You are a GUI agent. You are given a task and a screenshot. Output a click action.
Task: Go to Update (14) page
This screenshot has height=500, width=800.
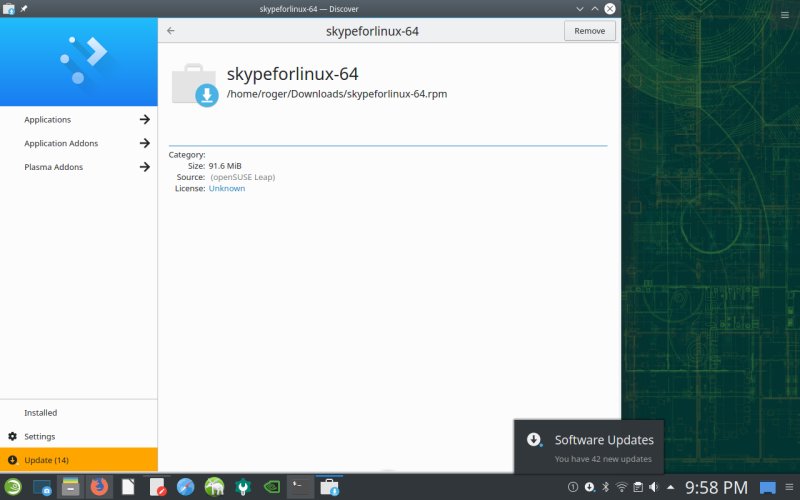(79, 460)
